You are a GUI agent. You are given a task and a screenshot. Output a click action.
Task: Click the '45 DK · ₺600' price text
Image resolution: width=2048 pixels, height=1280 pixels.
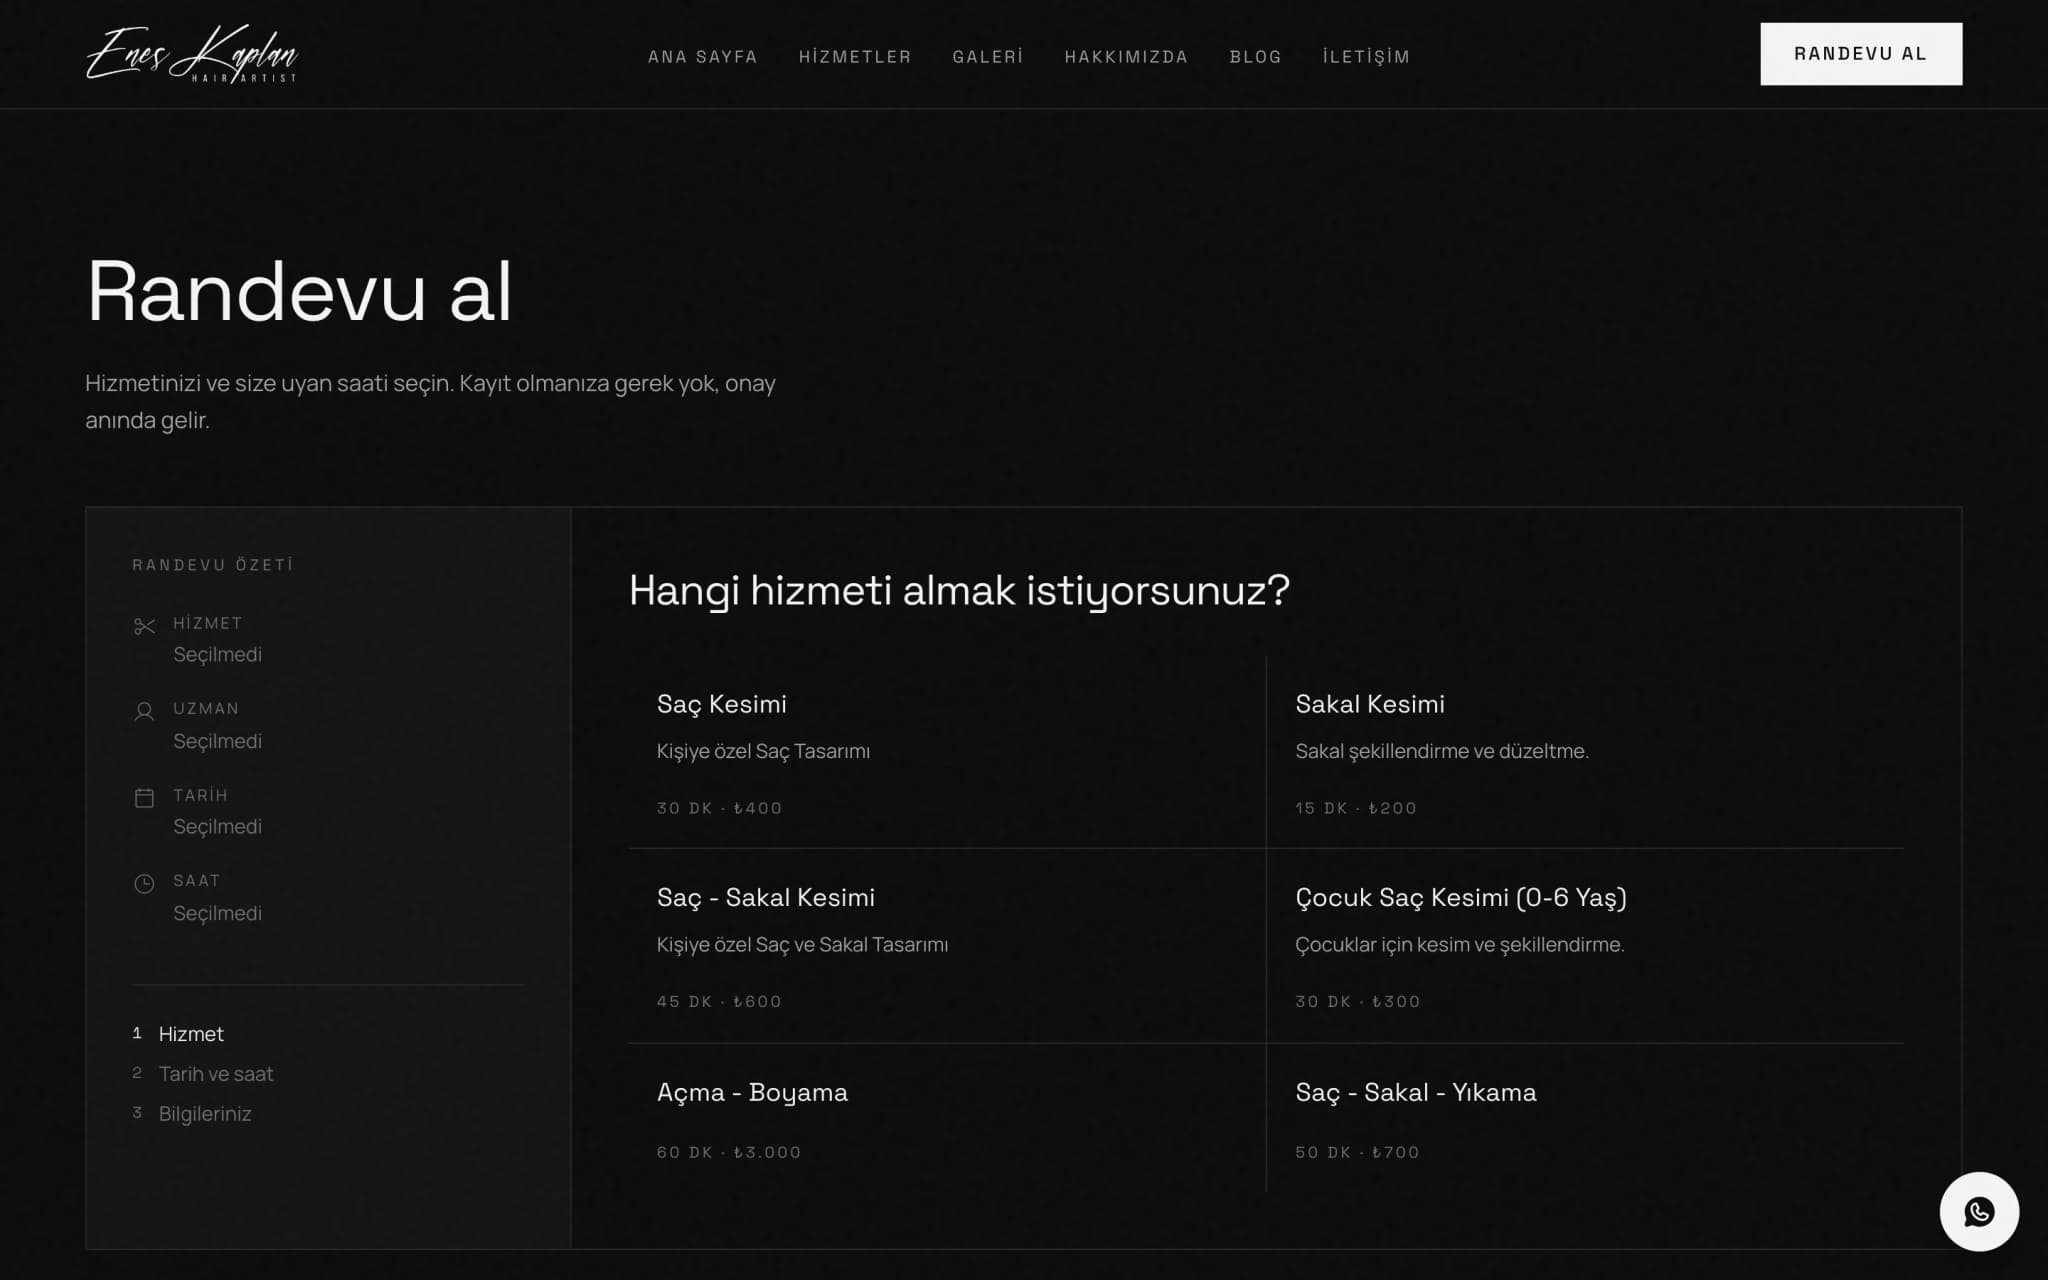coord(719,1001)
